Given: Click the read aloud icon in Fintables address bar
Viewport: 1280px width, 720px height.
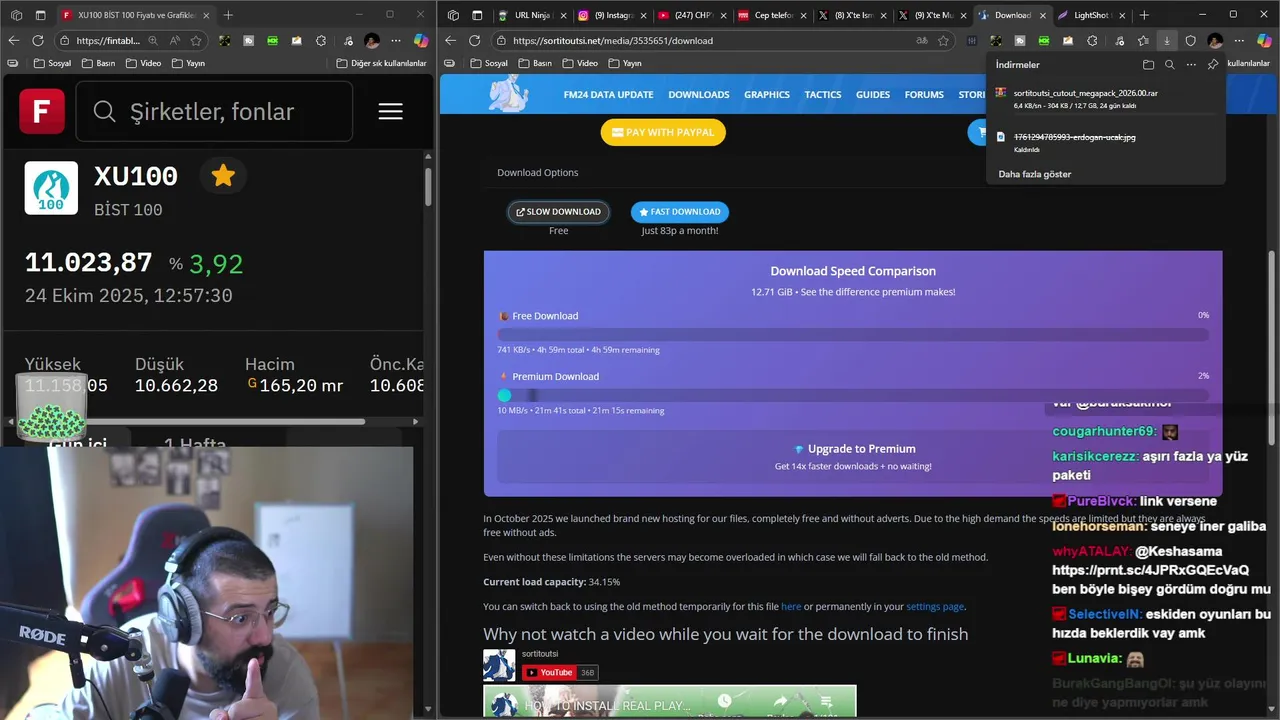Looking at the screenshot, I should tap(174, 41).
